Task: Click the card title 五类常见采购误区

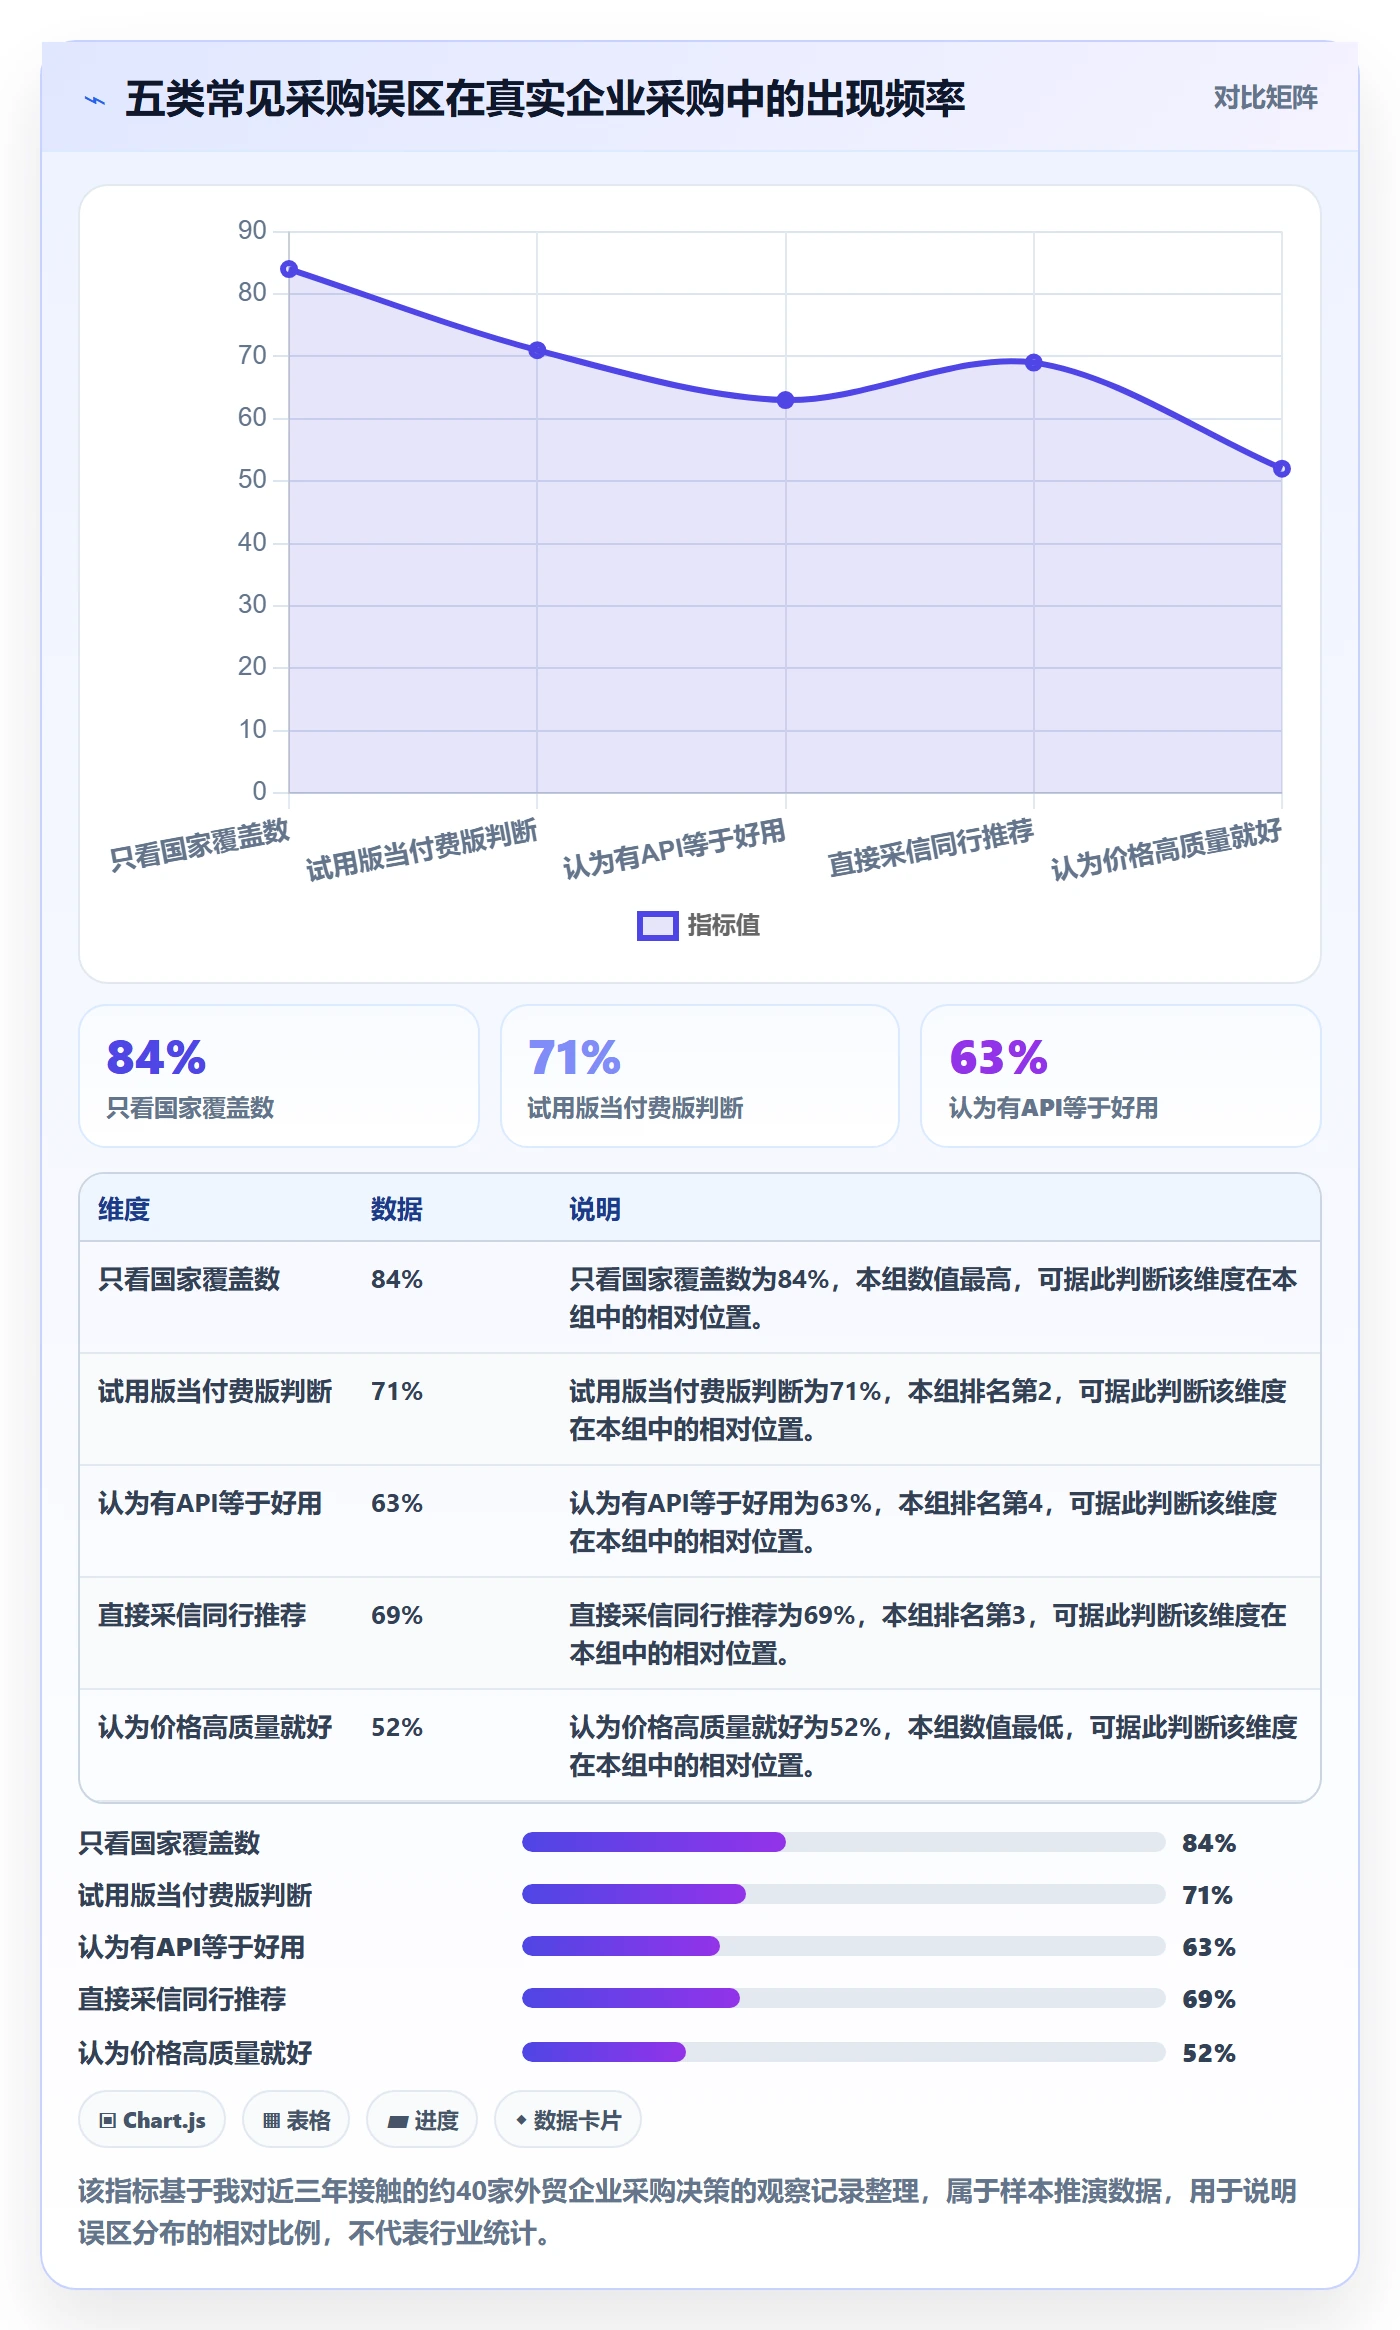Action: (545, 99)
